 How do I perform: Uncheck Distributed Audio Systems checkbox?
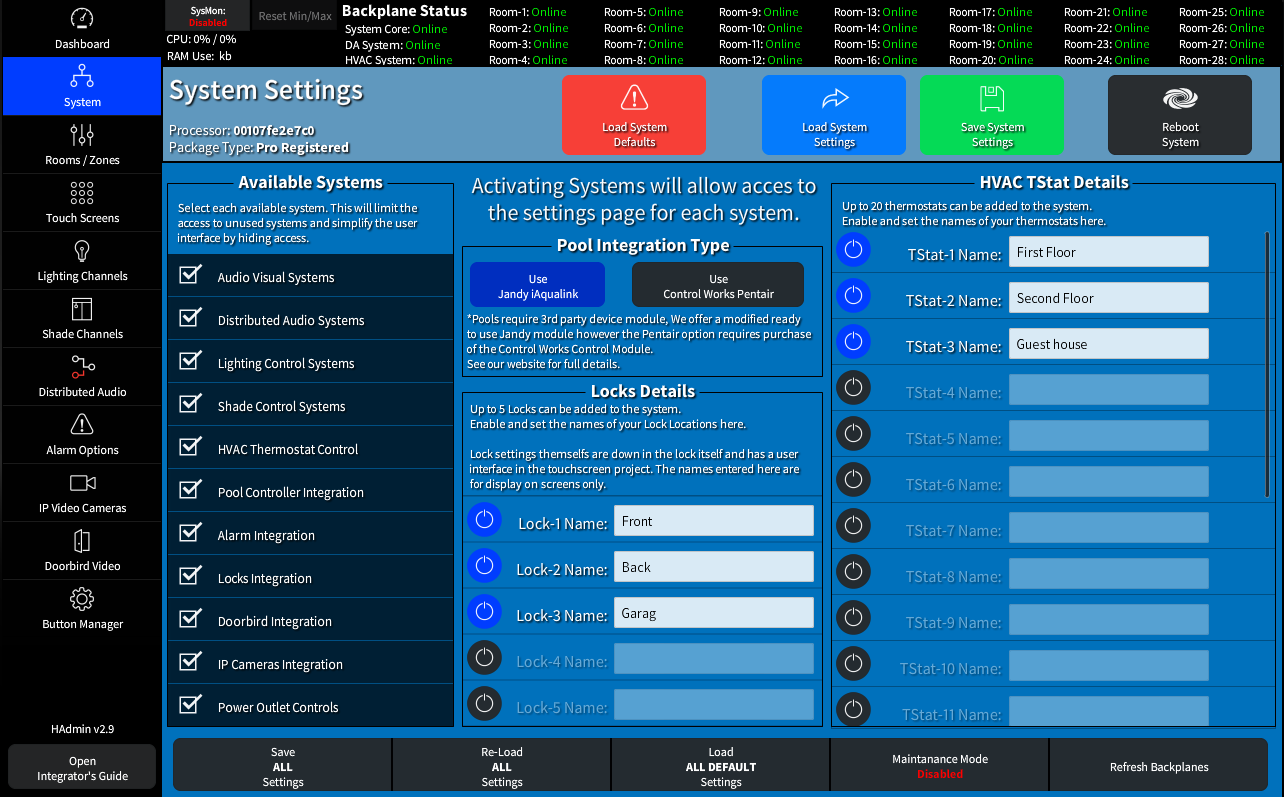pos(190,318)
